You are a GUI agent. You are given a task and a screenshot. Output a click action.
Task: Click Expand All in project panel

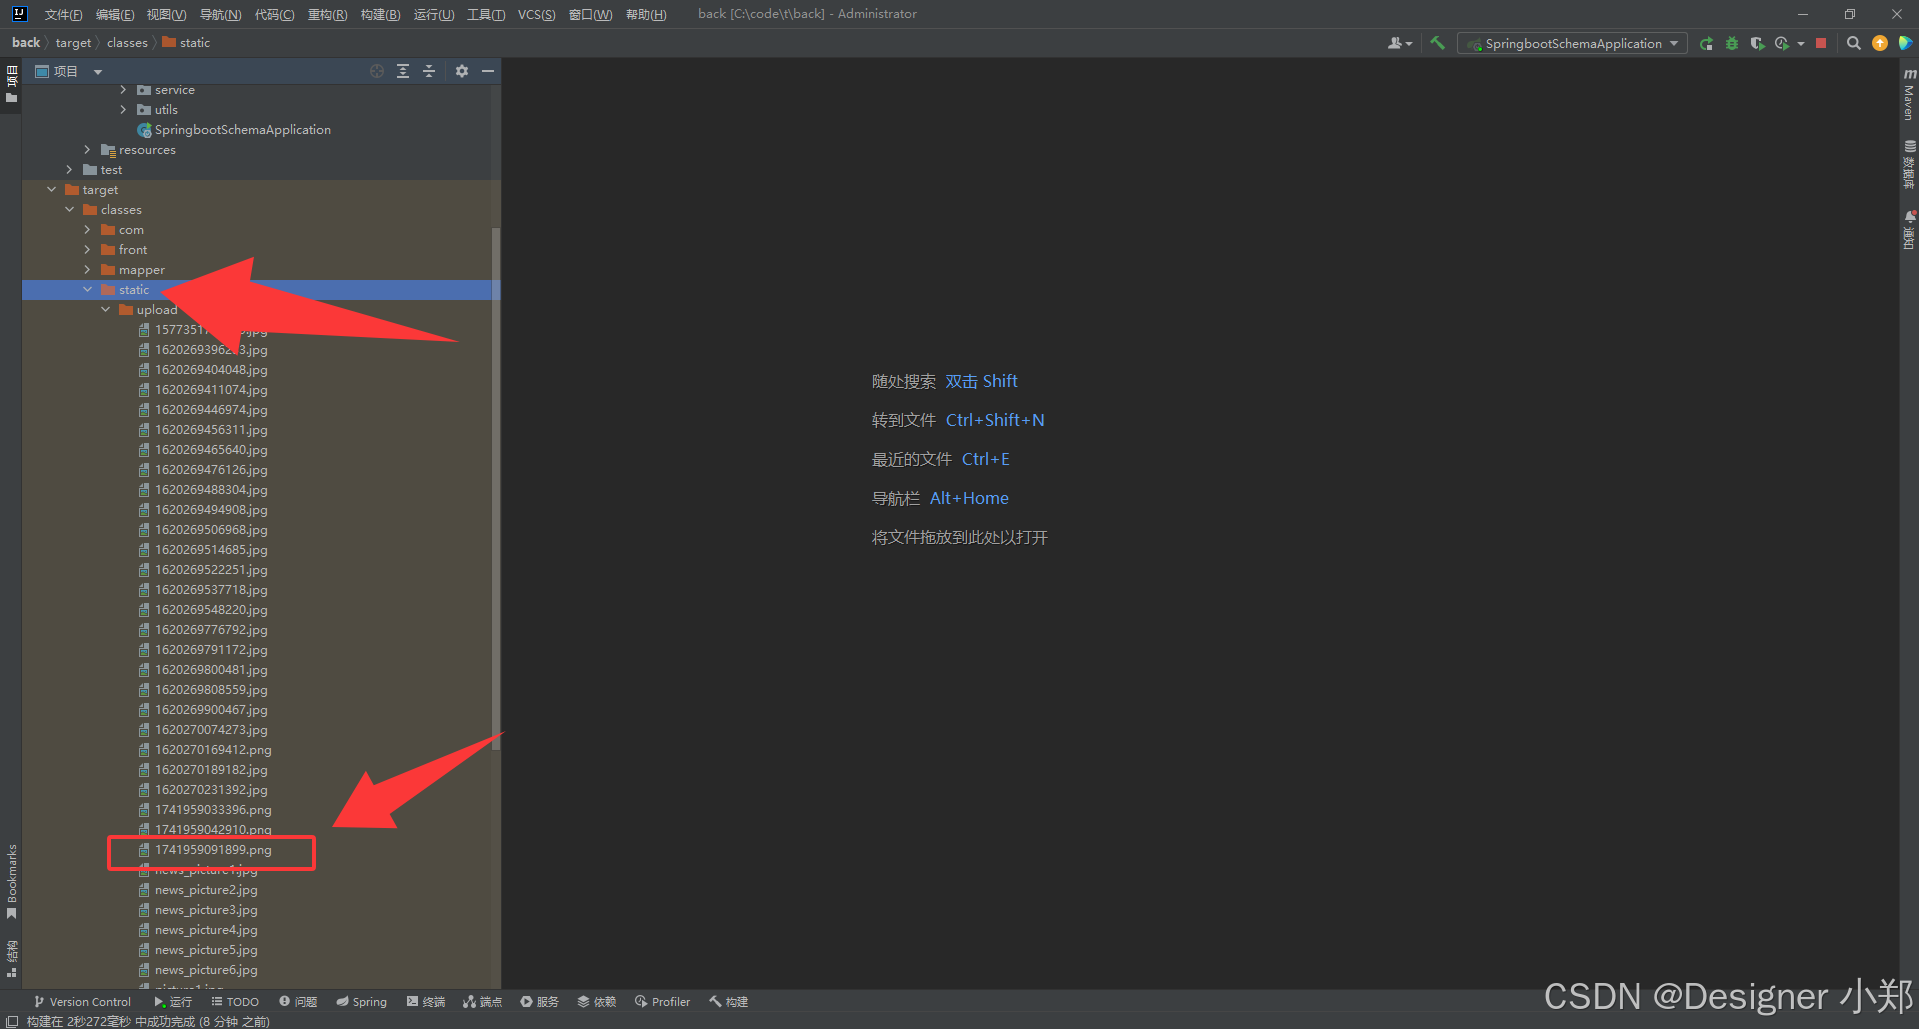click(403, 71)
